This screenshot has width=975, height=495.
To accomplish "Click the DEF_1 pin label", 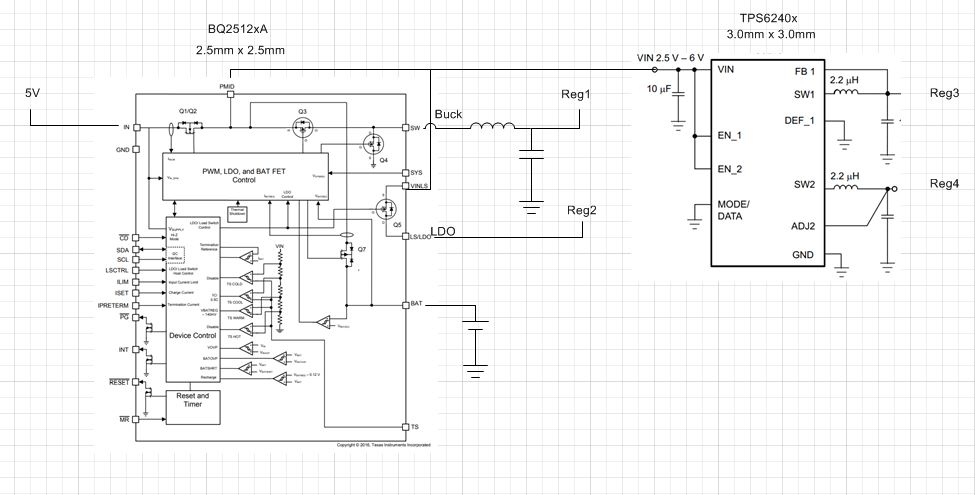I will (799, 121).
